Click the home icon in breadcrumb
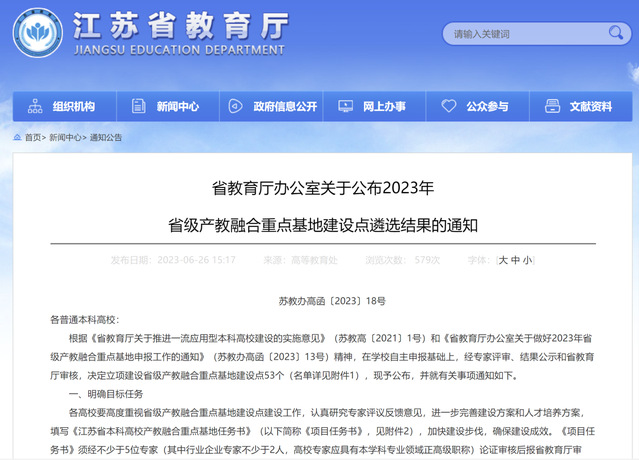Viewport: 639px width, 460px height. [17, 138]
